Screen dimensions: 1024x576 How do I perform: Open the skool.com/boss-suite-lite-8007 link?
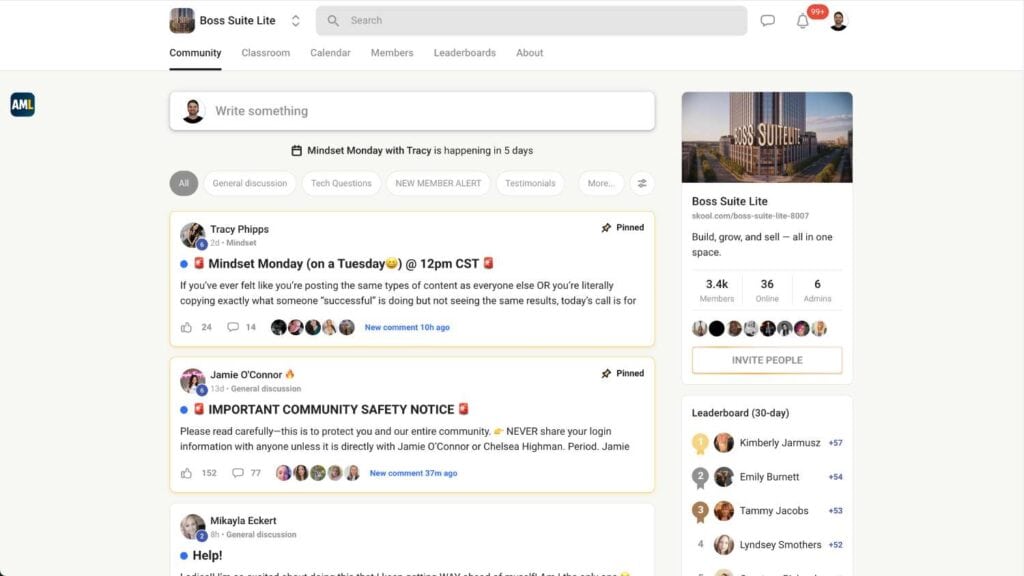point(750,216)
